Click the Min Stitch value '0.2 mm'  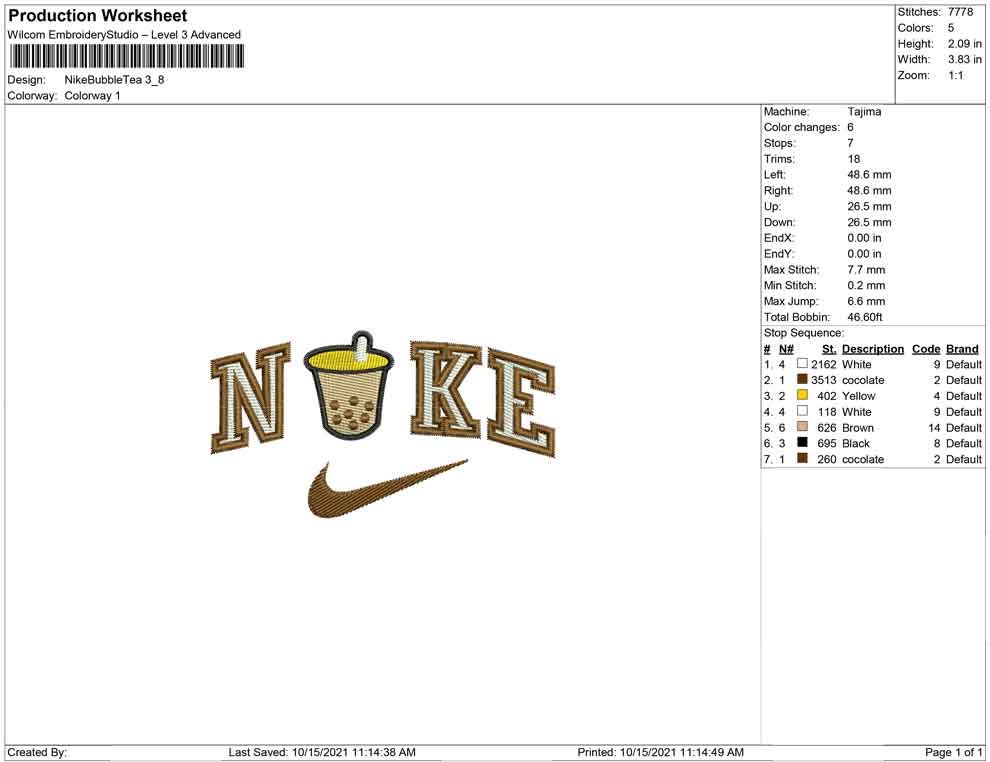pyautogui.click(x=866, y=285)
